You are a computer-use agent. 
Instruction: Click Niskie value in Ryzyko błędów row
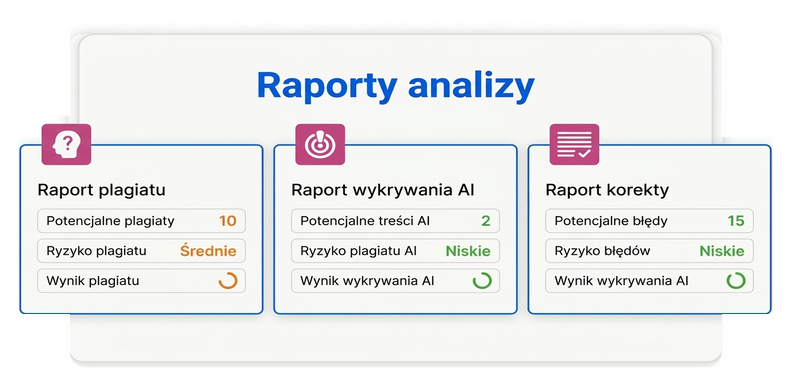pos(722,251)
